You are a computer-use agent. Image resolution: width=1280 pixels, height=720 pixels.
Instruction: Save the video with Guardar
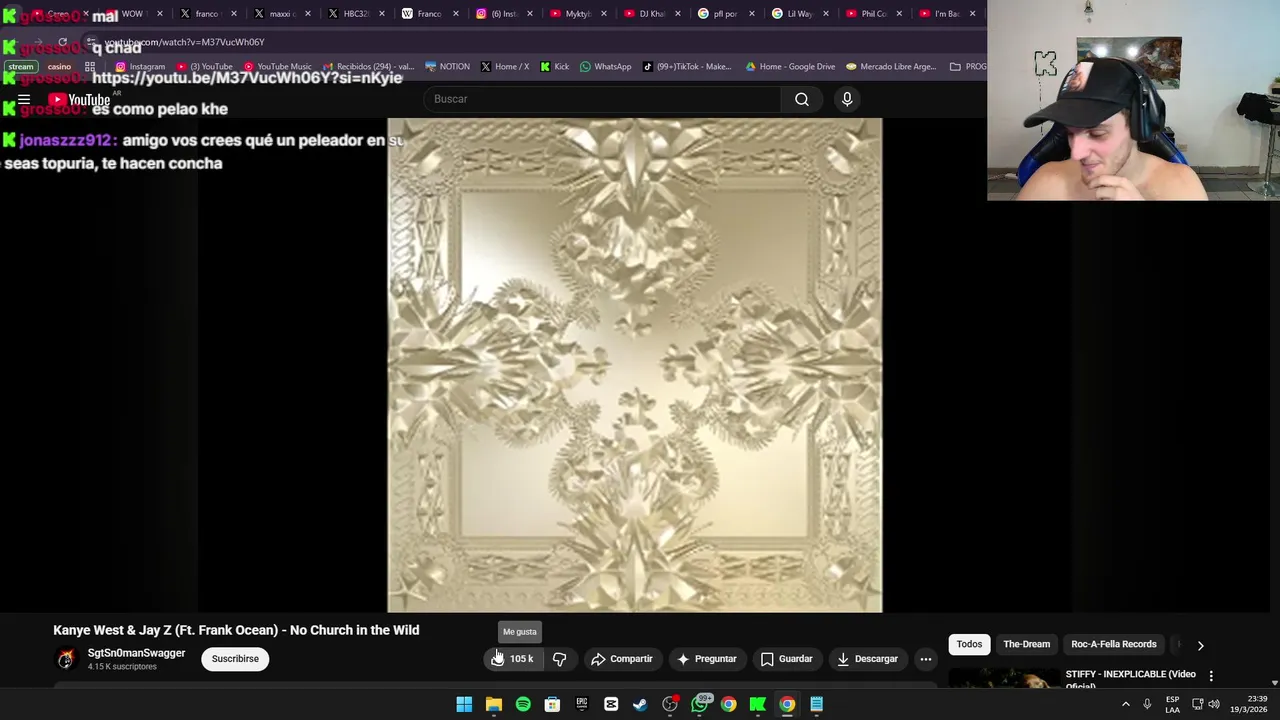click(x=786, y=659)
